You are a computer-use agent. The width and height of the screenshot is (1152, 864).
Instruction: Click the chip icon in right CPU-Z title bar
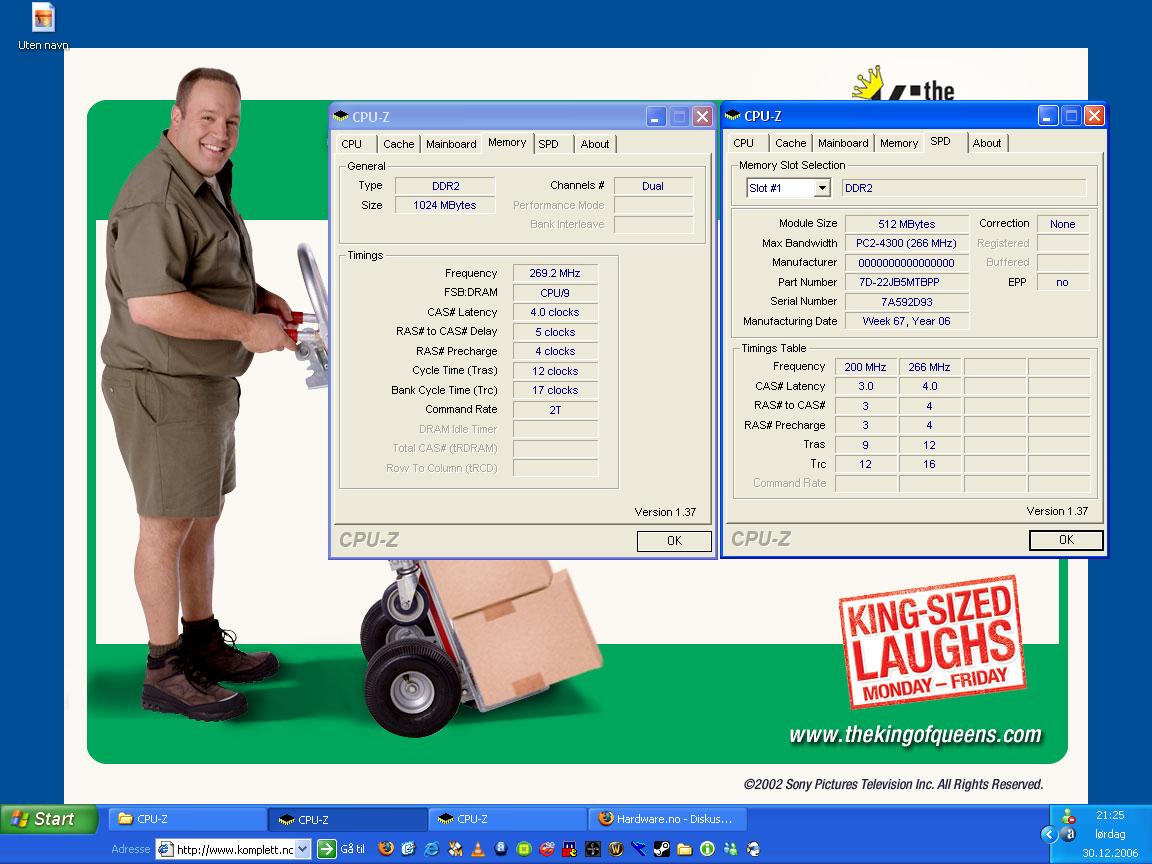coord(732,115)
